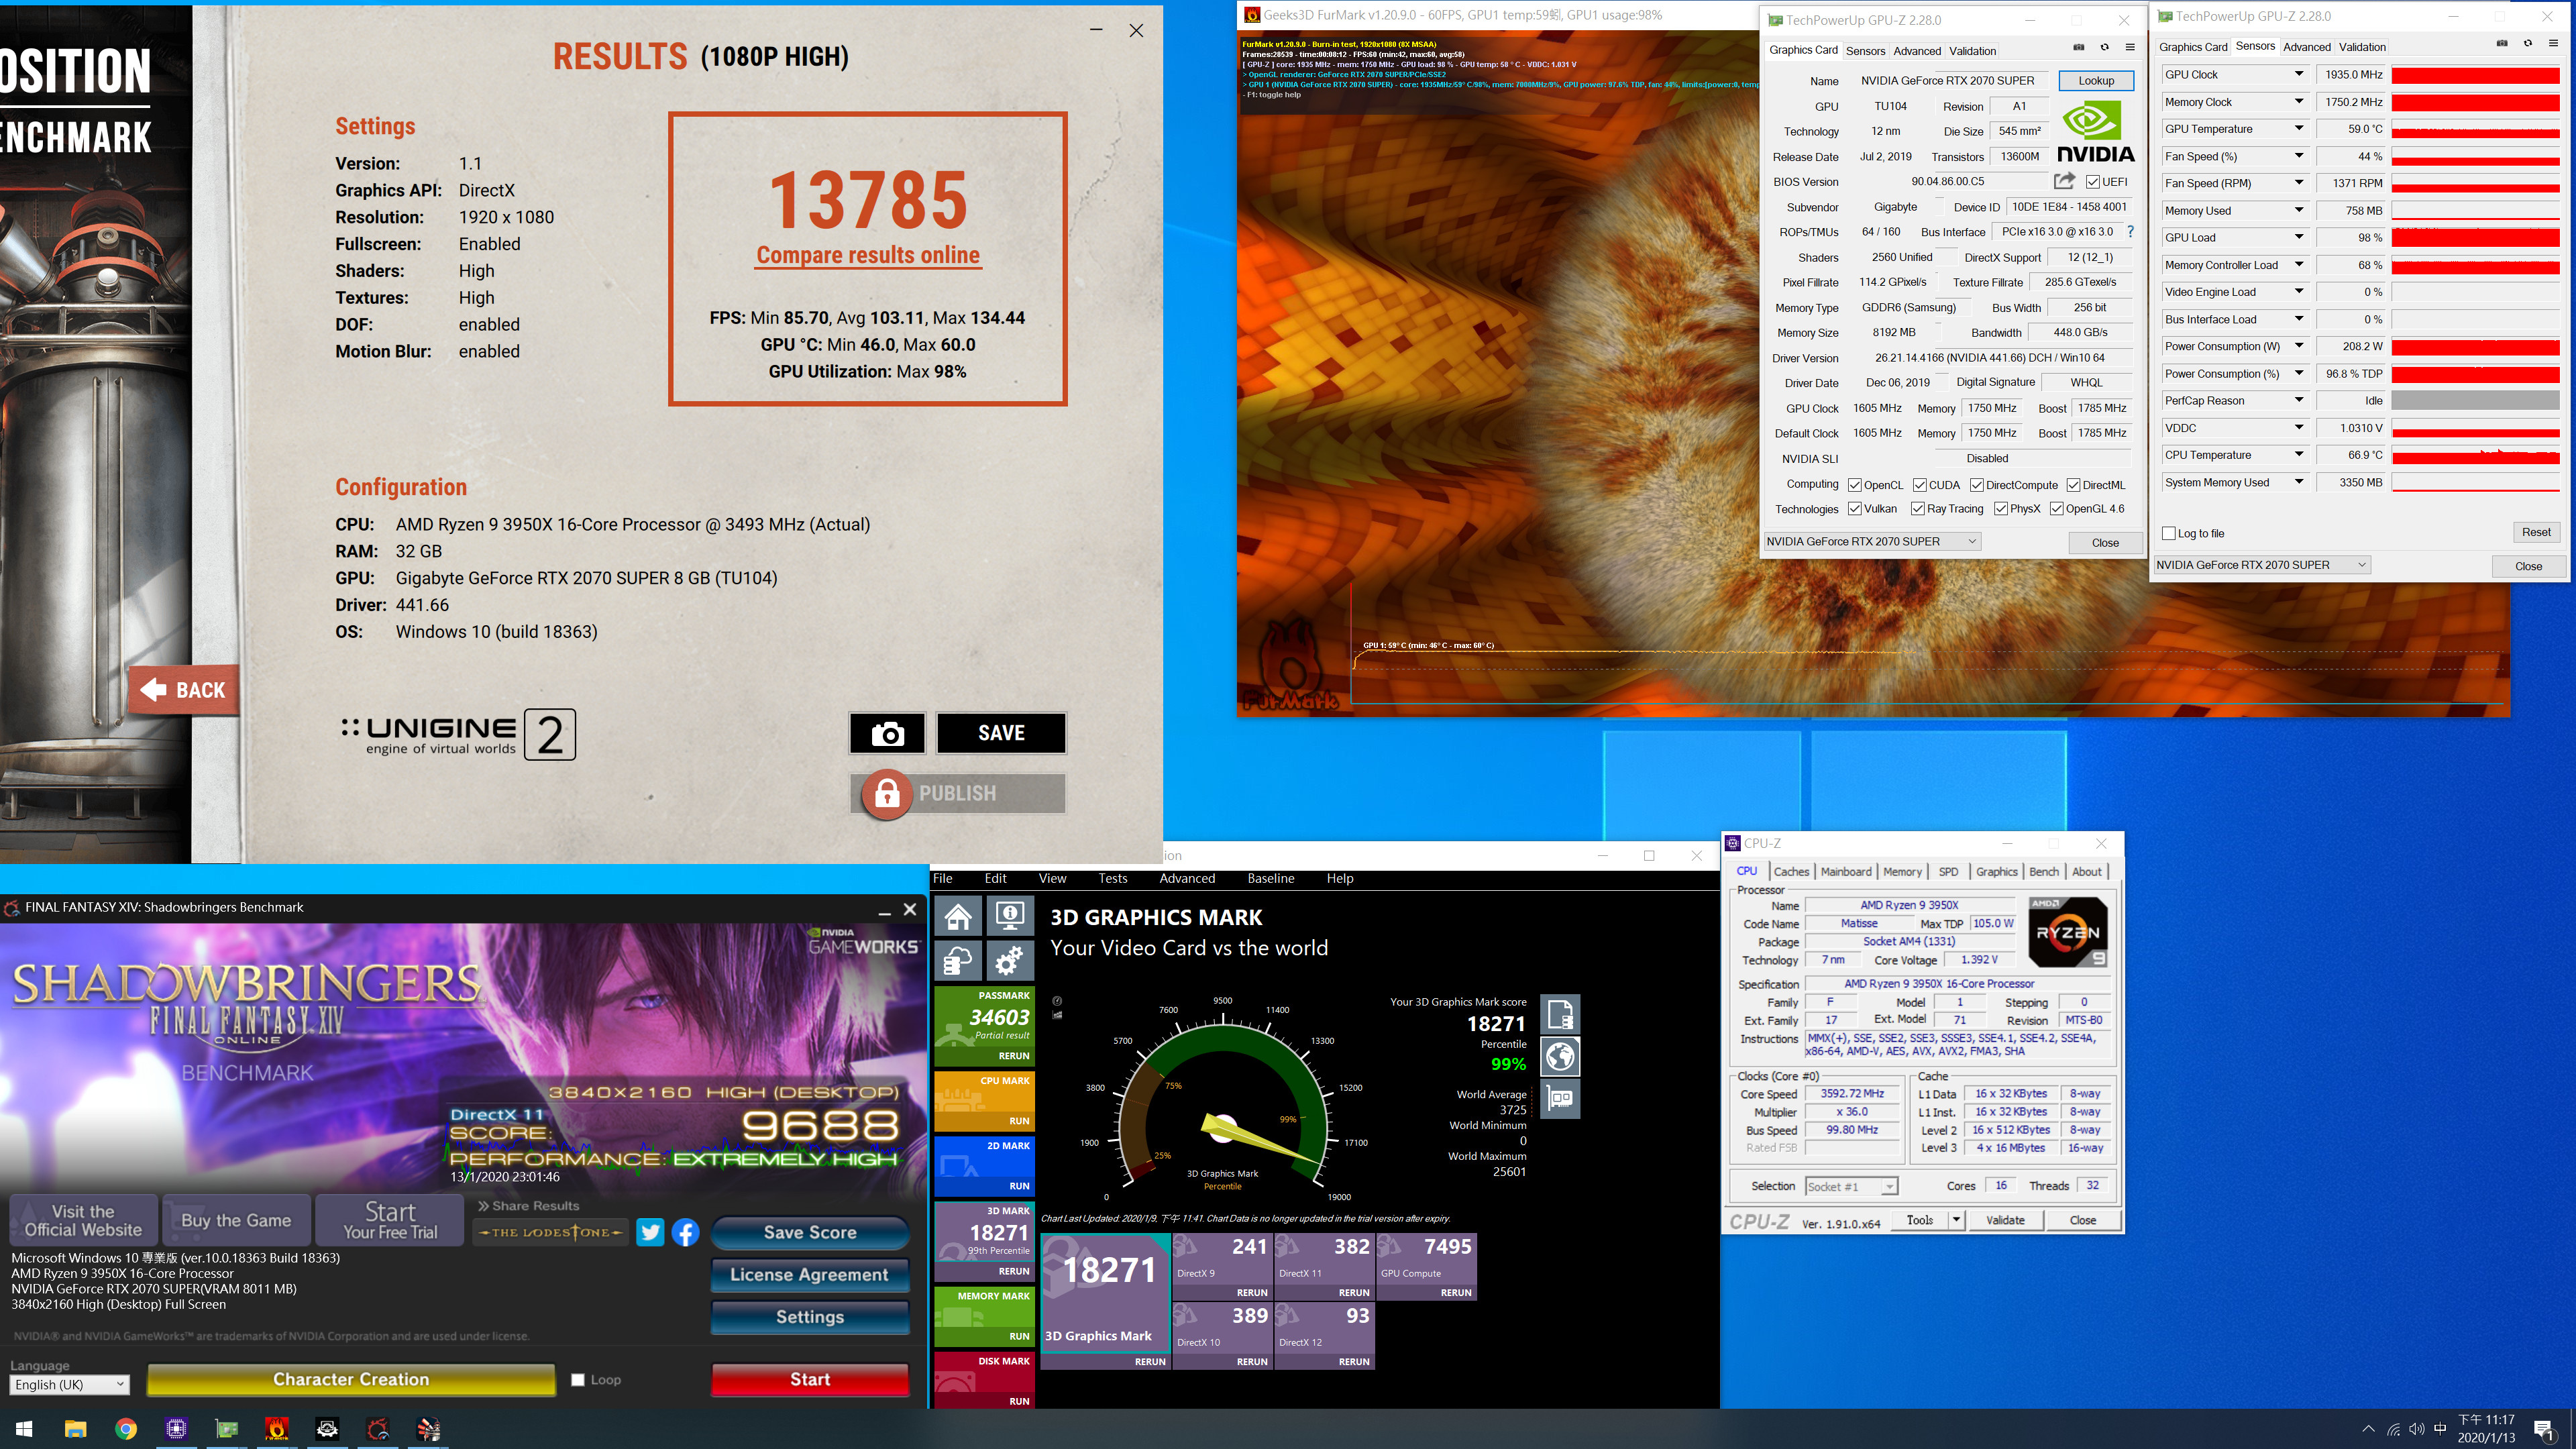Viewport: 2576px width, 1449px height.
Task: Expand the Power Consumption (W) sensor dropdown arrow
Action: 2298,346
